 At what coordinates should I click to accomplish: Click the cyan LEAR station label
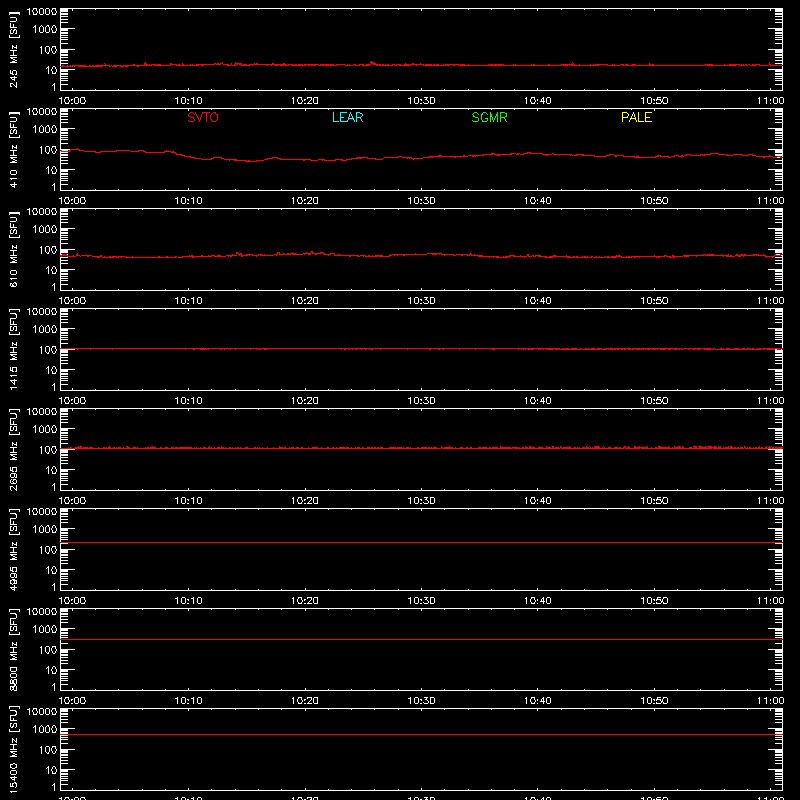(347, 117)
